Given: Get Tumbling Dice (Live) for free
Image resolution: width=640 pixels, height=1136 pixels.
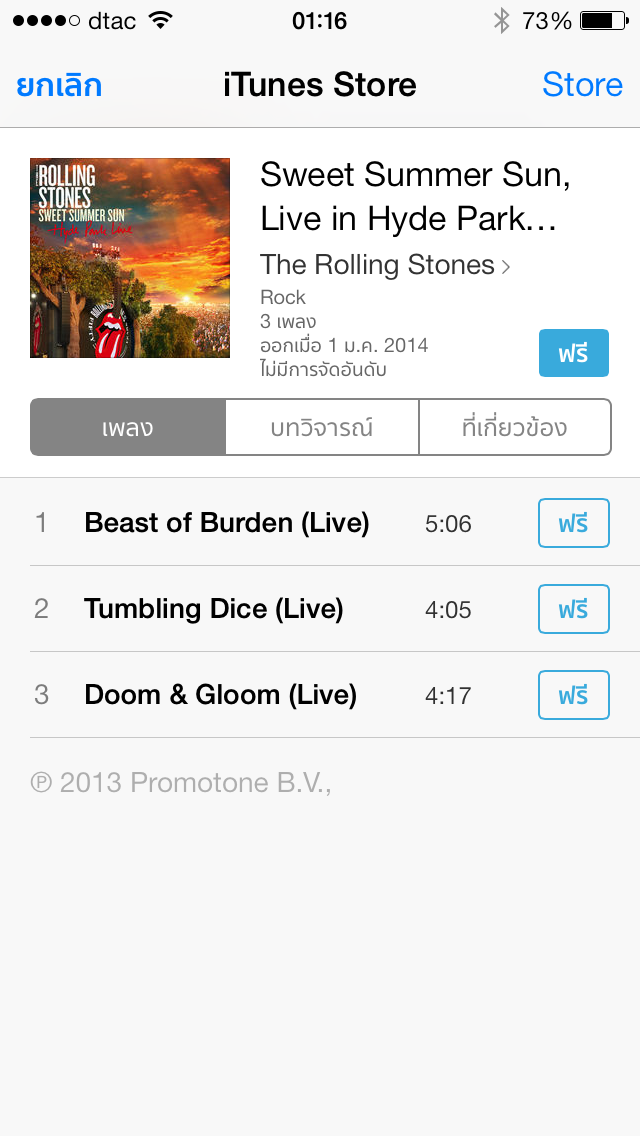Looking at the screenshot, I should point(573,609).
